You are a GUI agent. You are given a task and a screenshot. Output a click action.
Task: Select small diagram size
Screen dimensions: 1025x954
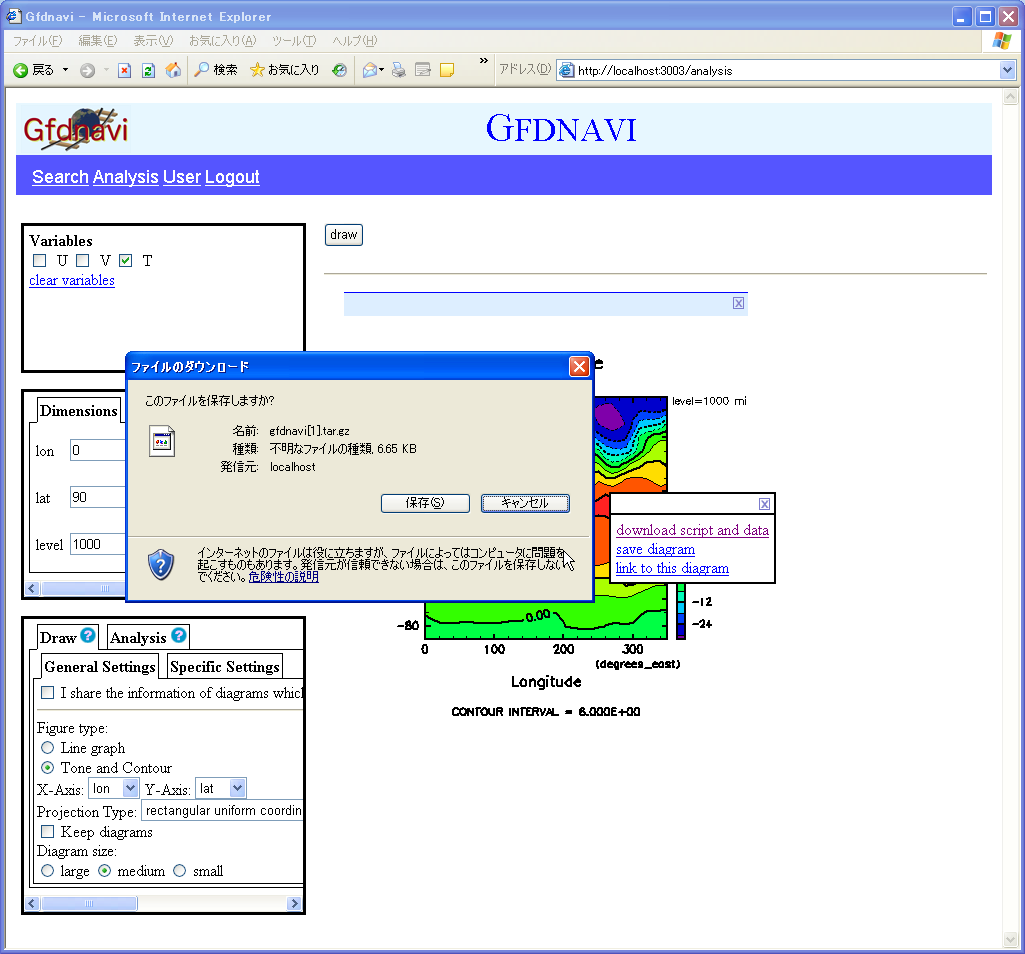tap(180, 870)
